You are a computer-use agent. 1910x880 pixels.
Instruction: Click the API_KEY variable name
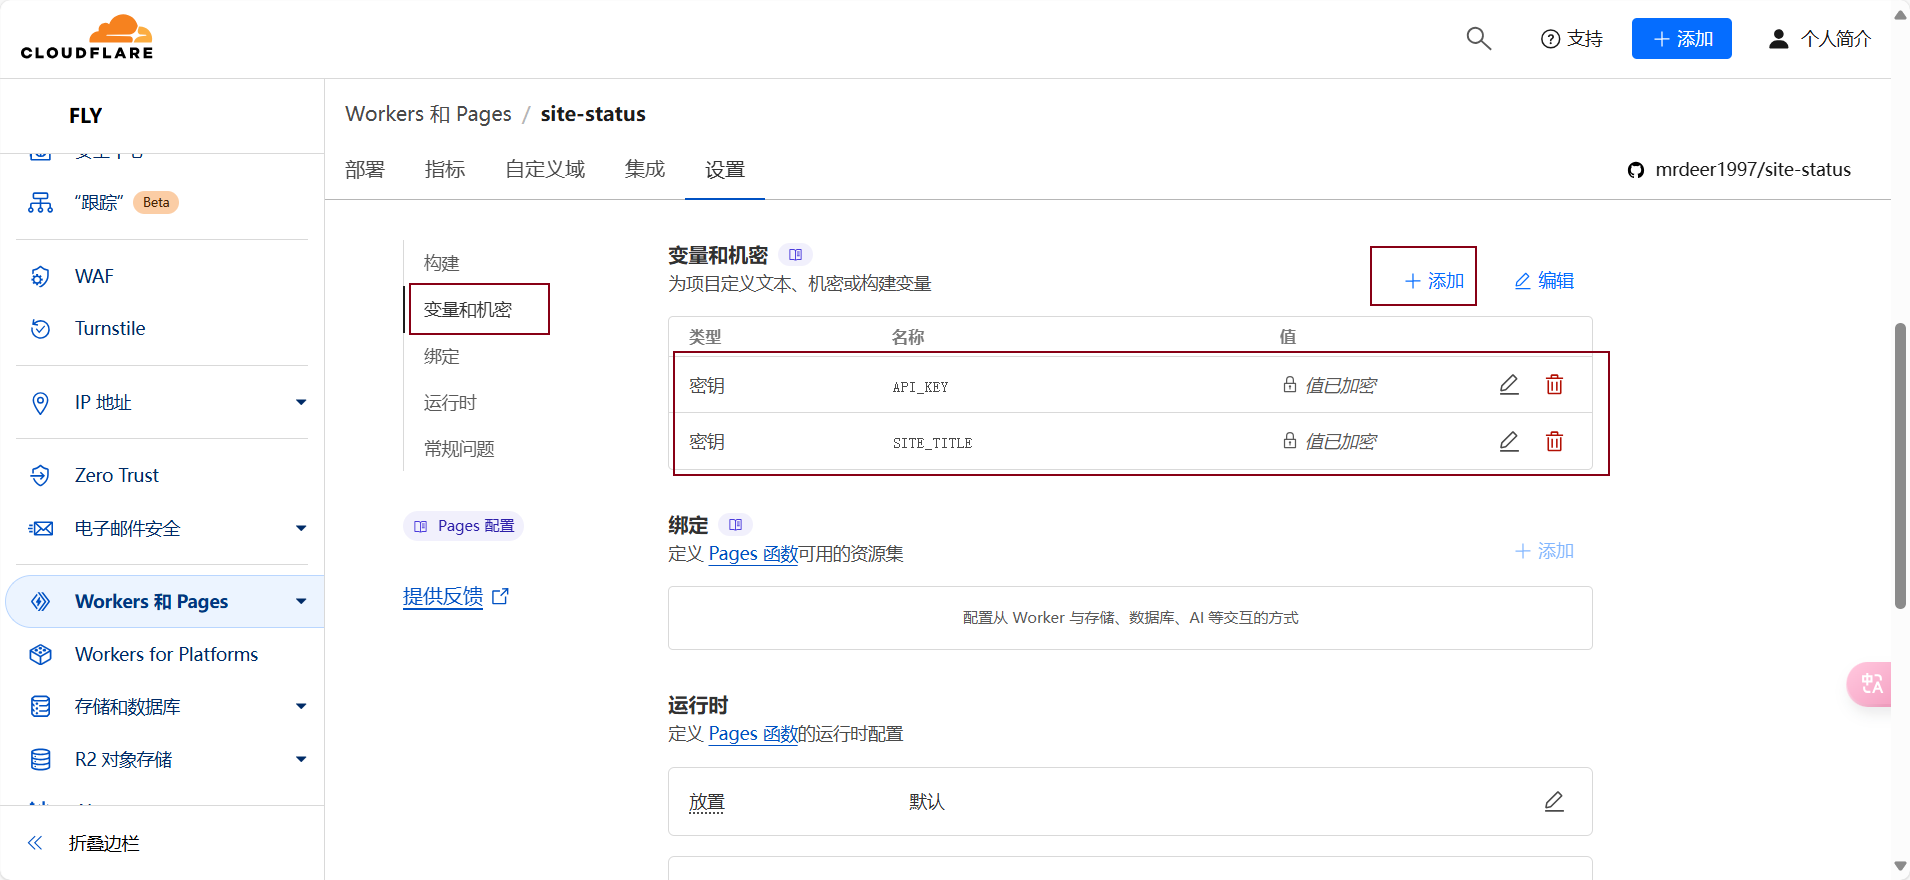[x=920, y=387]
